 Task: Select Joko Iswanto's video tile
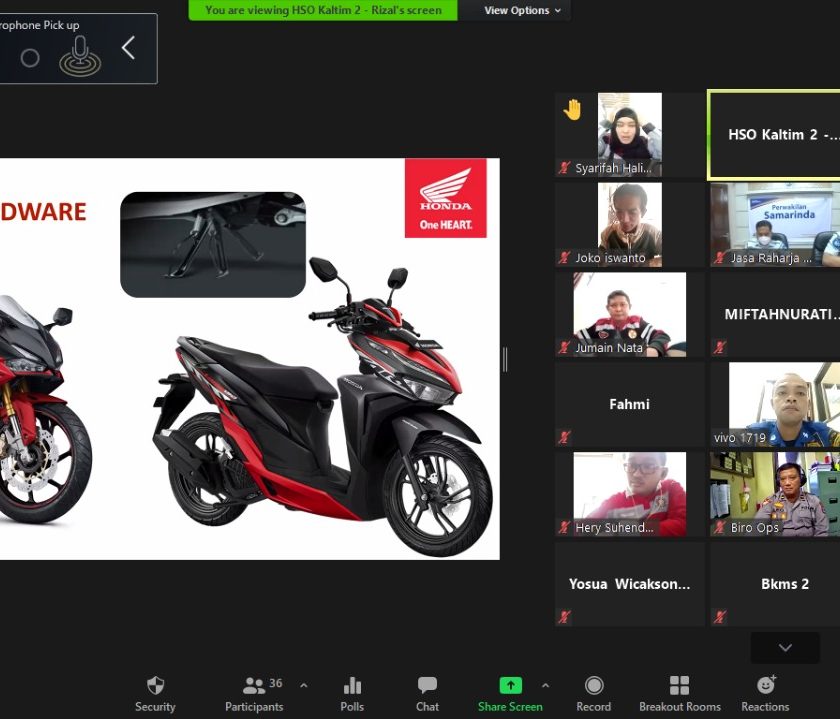[x=629, y=224]
